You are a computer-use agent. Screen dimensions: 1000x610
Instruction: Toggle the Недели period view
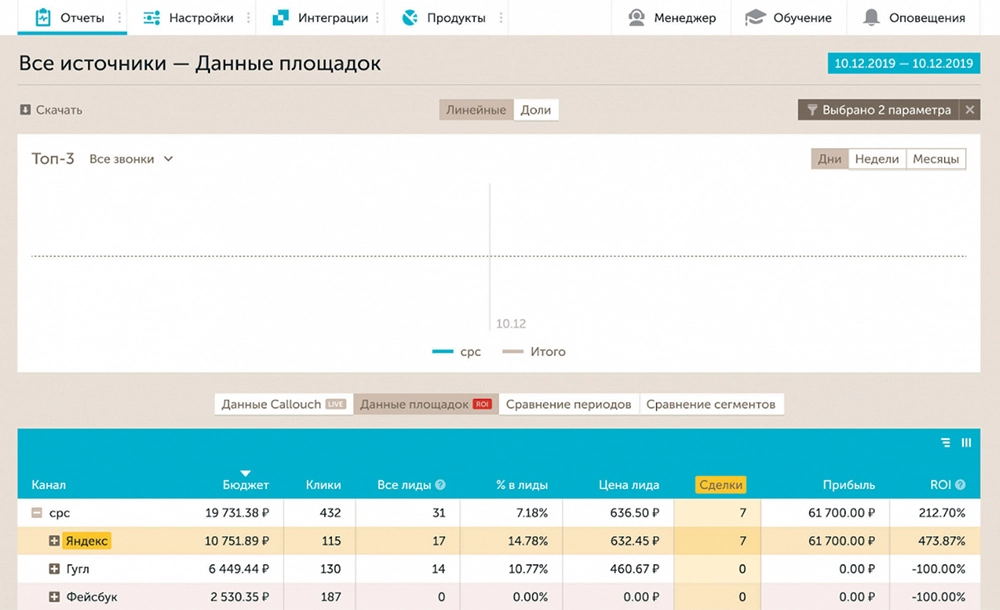876,158
